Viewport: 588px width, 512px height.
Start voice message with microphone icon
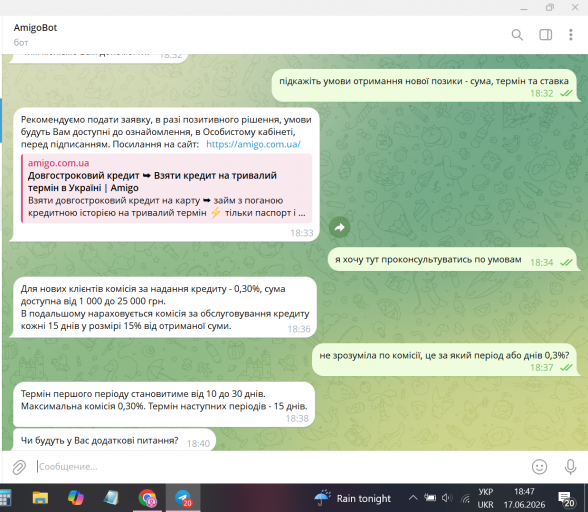(570, 467)
